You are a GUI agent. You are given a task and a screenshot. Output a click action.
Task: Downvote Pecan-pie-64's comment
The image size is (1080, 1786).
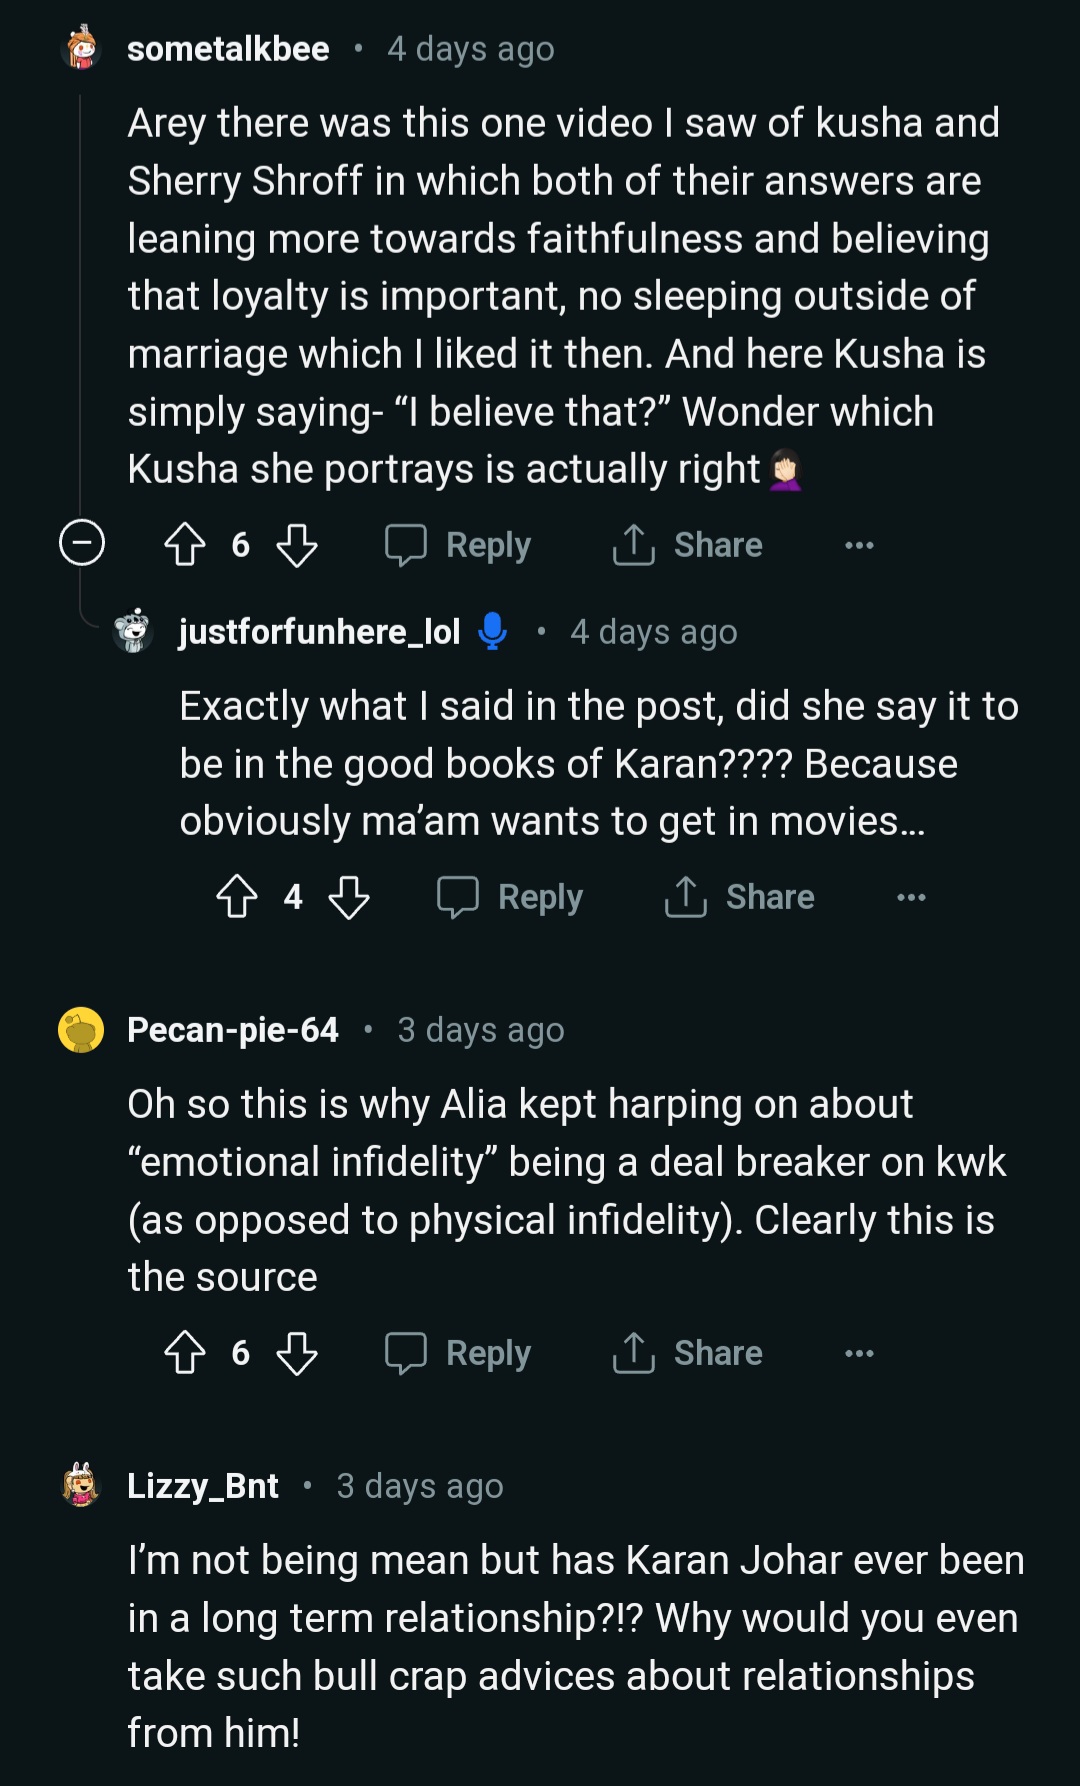297,1353
